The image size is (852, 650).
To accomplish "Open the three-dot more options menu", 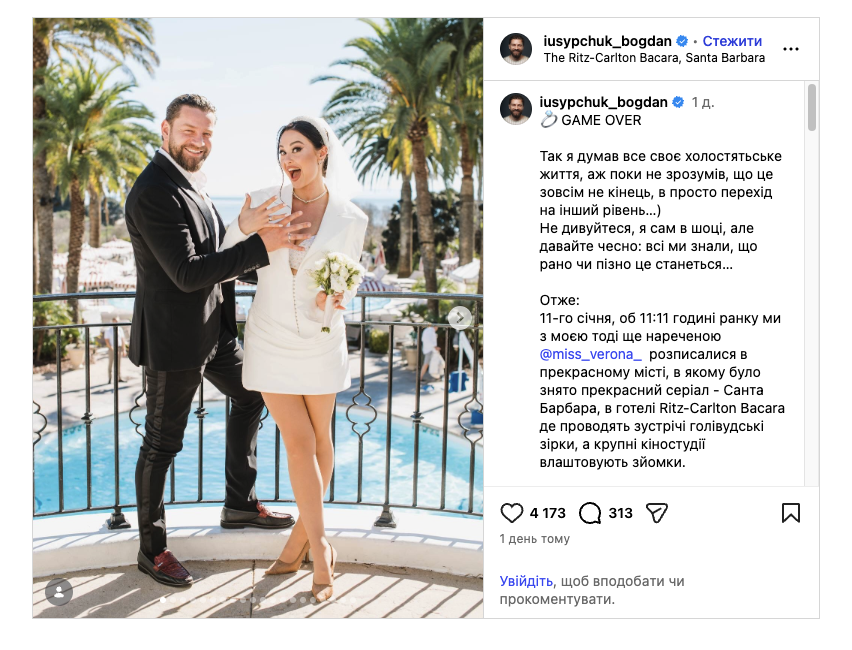I will coord(791,49).
